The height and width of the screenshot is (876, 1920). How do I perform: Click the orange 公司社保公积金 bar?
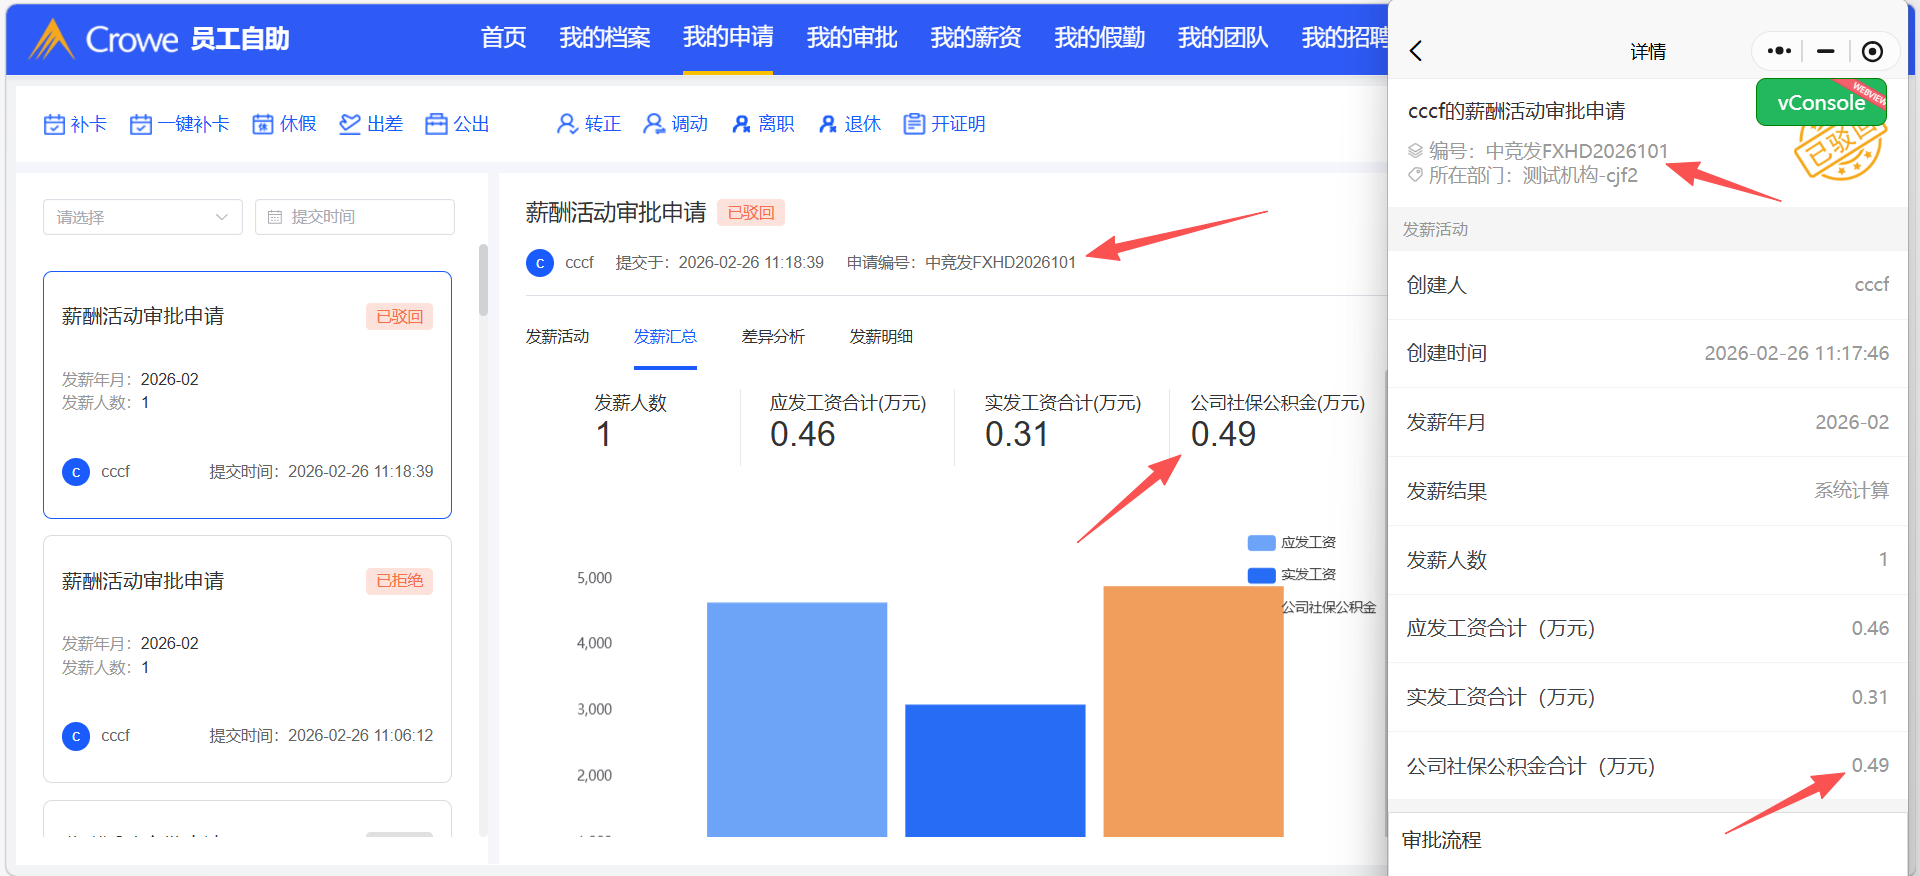tap(1193, 710)
